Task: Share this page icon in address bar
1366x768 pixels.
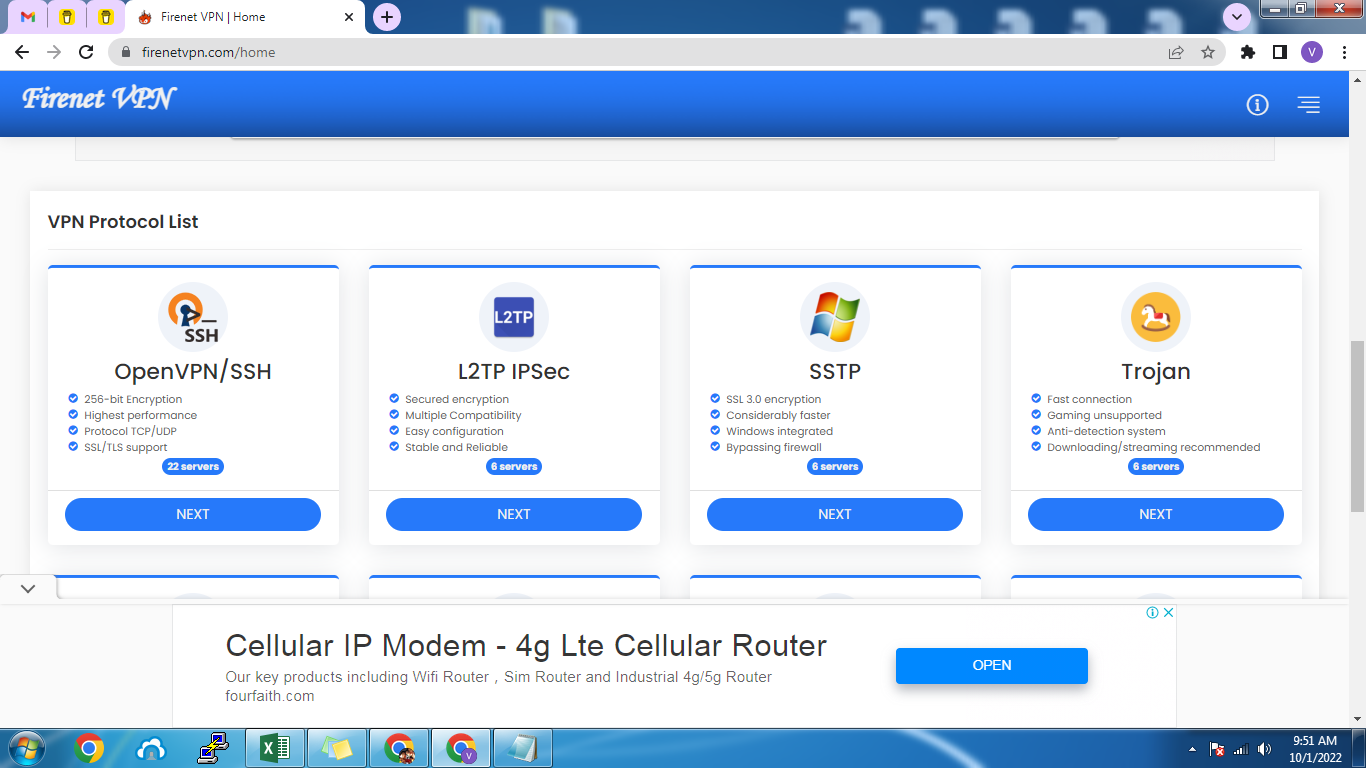Action: click(1176, 52)
